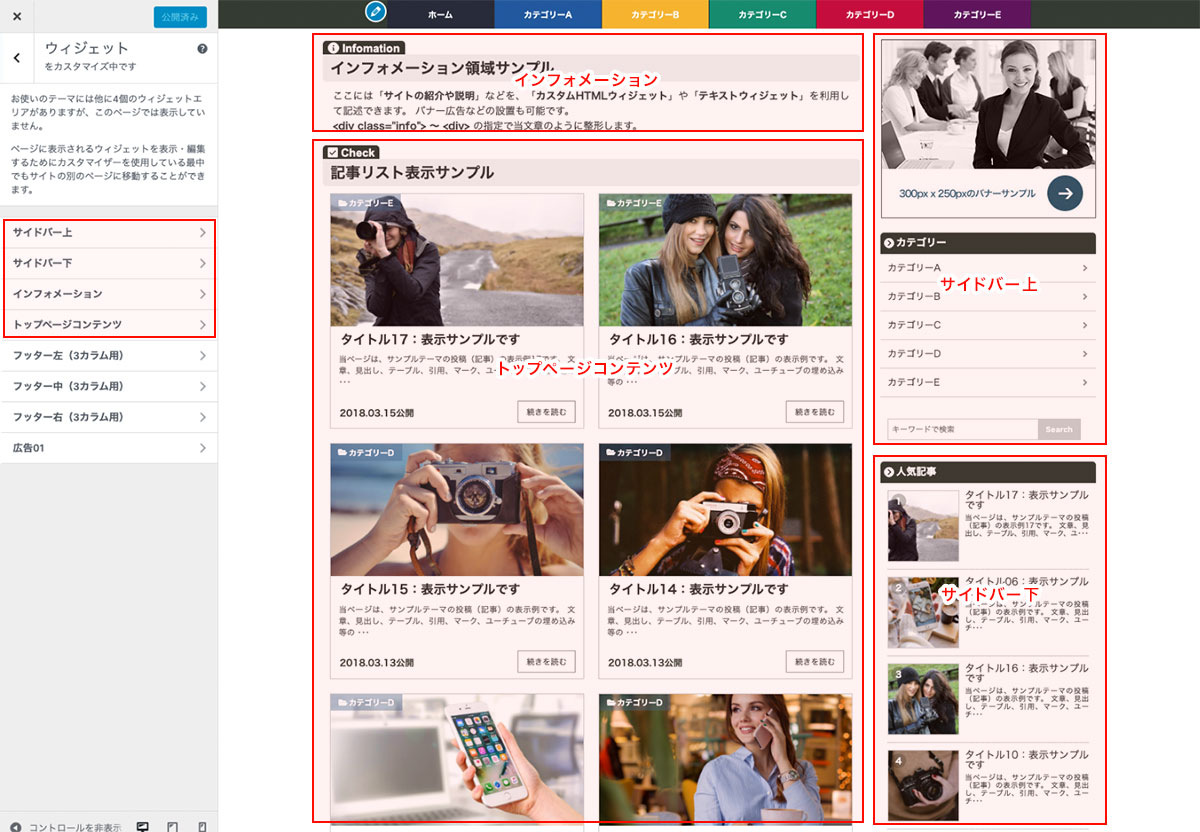Select カテゴリーD in the top navigation

(869, 14)
